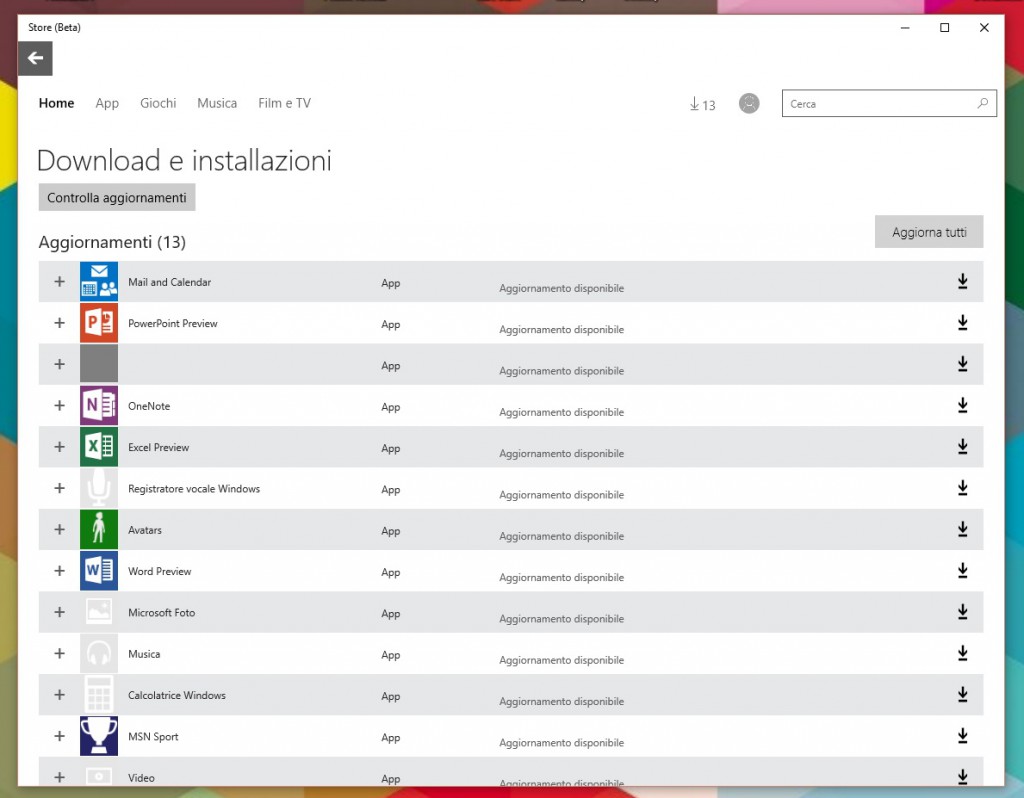This screenshot has width=1024, height=798.
Task: Expand the Word Preview row
Action: (x=59, y=571)
